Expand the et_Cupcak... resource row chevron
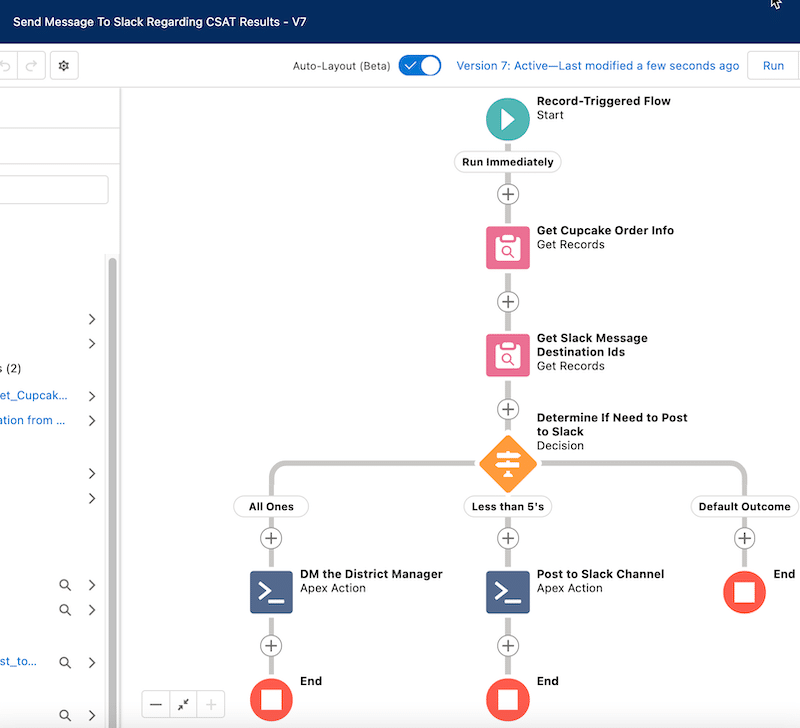 [92, 396]
